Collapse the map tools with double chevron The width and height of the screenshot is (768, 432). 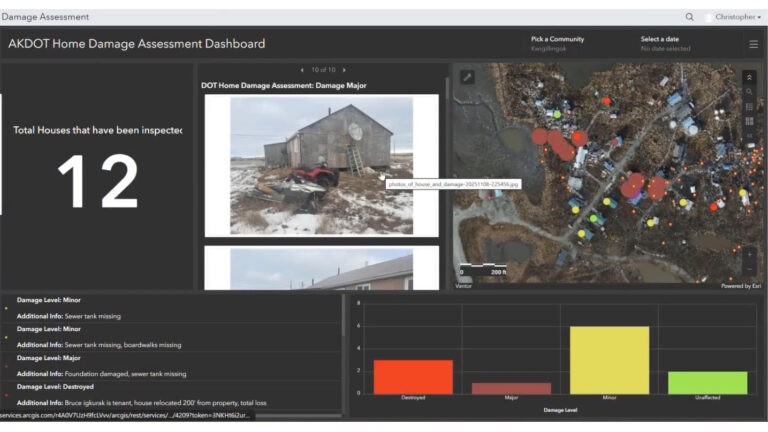click(749, 77)
